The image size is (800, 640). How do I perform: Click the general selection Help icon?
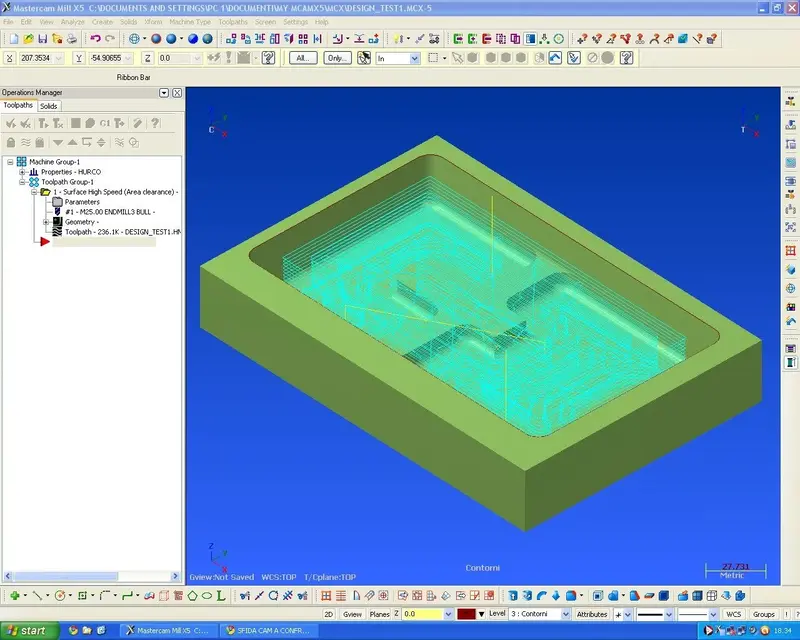(627, 58)
